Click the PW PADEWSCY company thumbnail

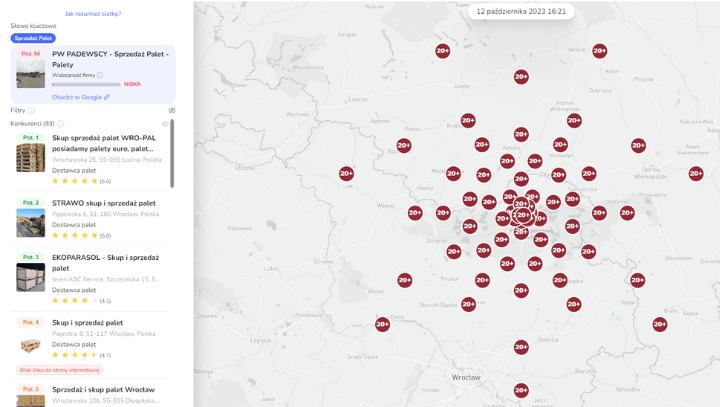point(31,73)
